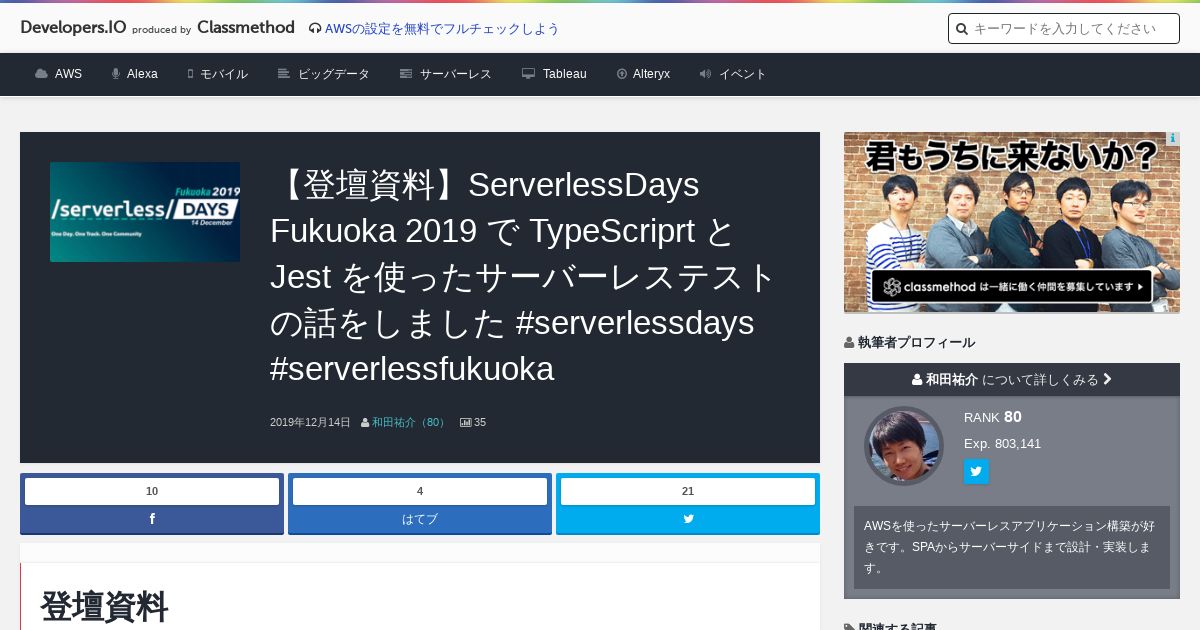Open the AWS category in the navigation bar
1200x630 pixels.
point(68,74)
